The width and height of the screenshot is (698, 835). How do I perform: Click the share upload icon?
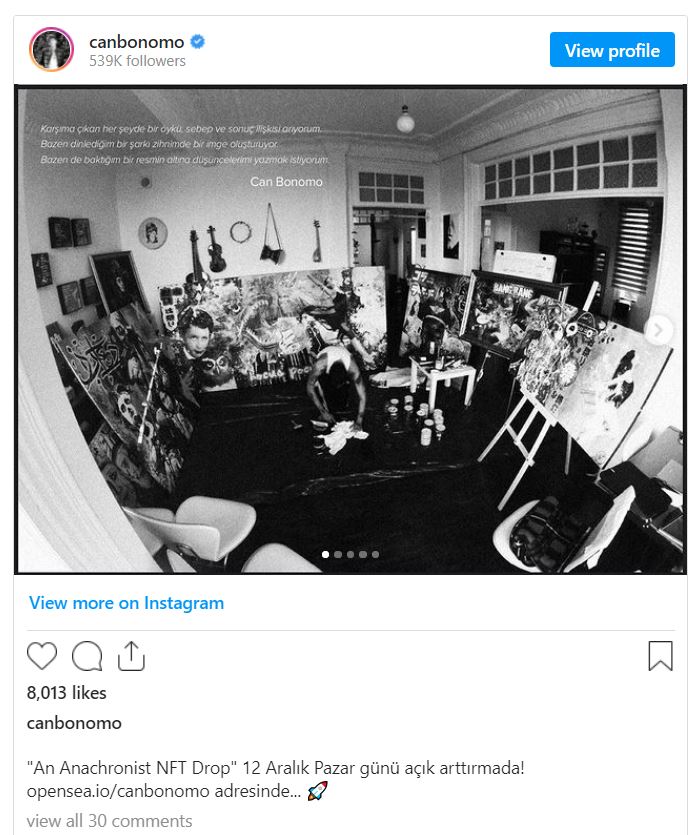click(x=131, y=656)
